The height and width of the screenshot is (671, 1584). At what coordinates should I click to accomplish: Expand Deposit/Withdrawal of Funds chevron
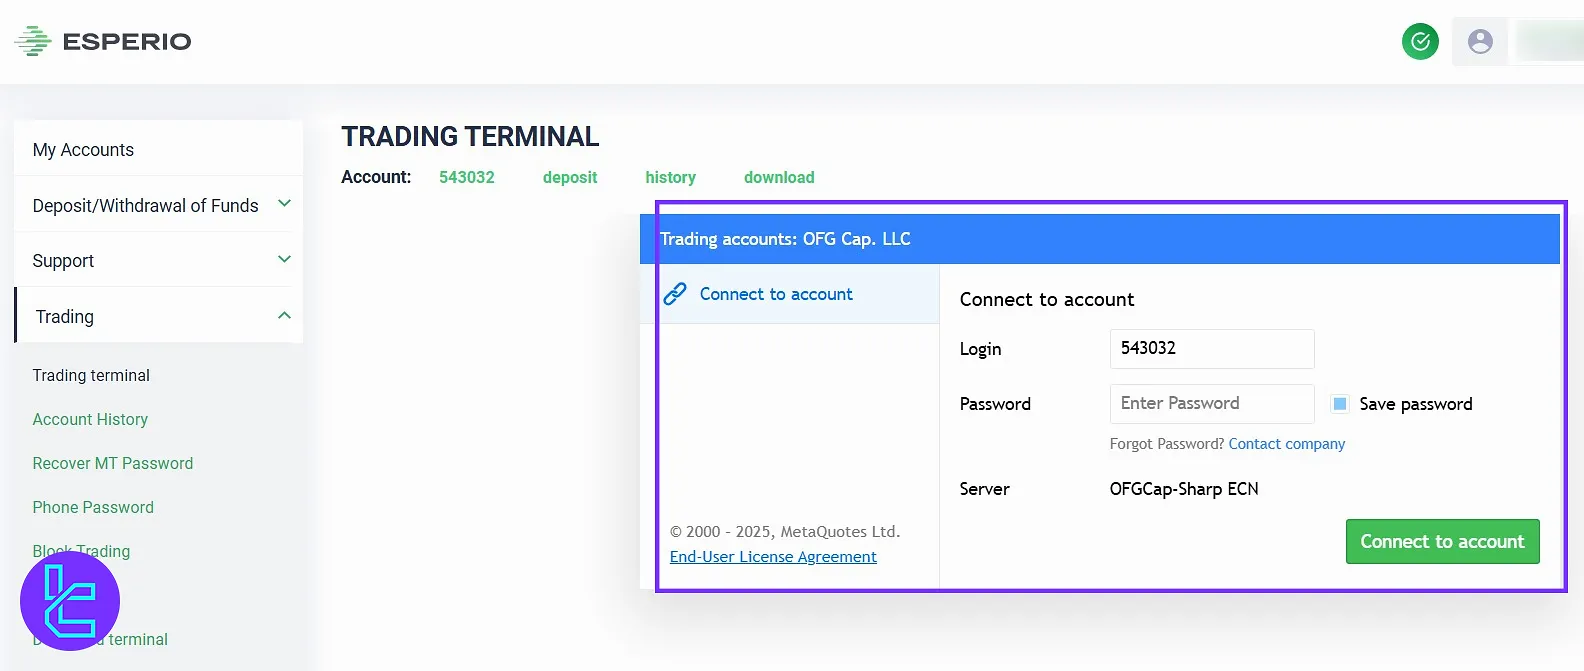coord(284,204)
